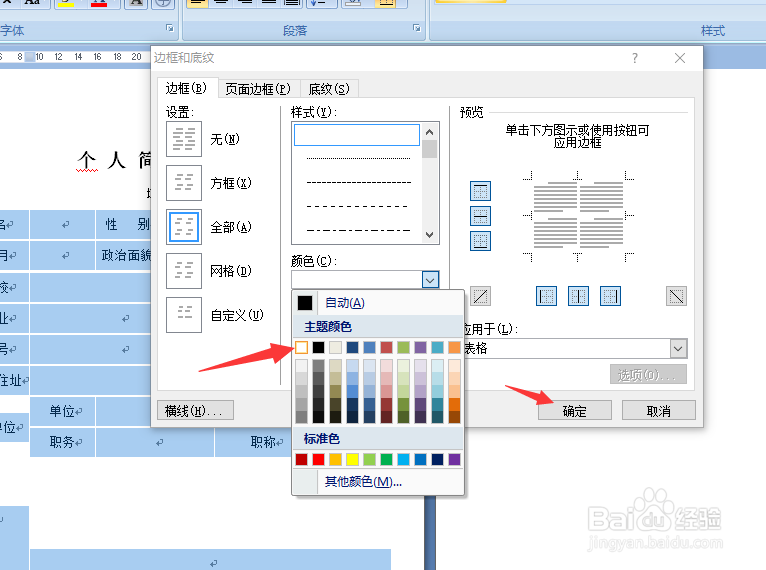766x570 pixels.
Task: Click the 职称 table cell
Action: (253, 442)
